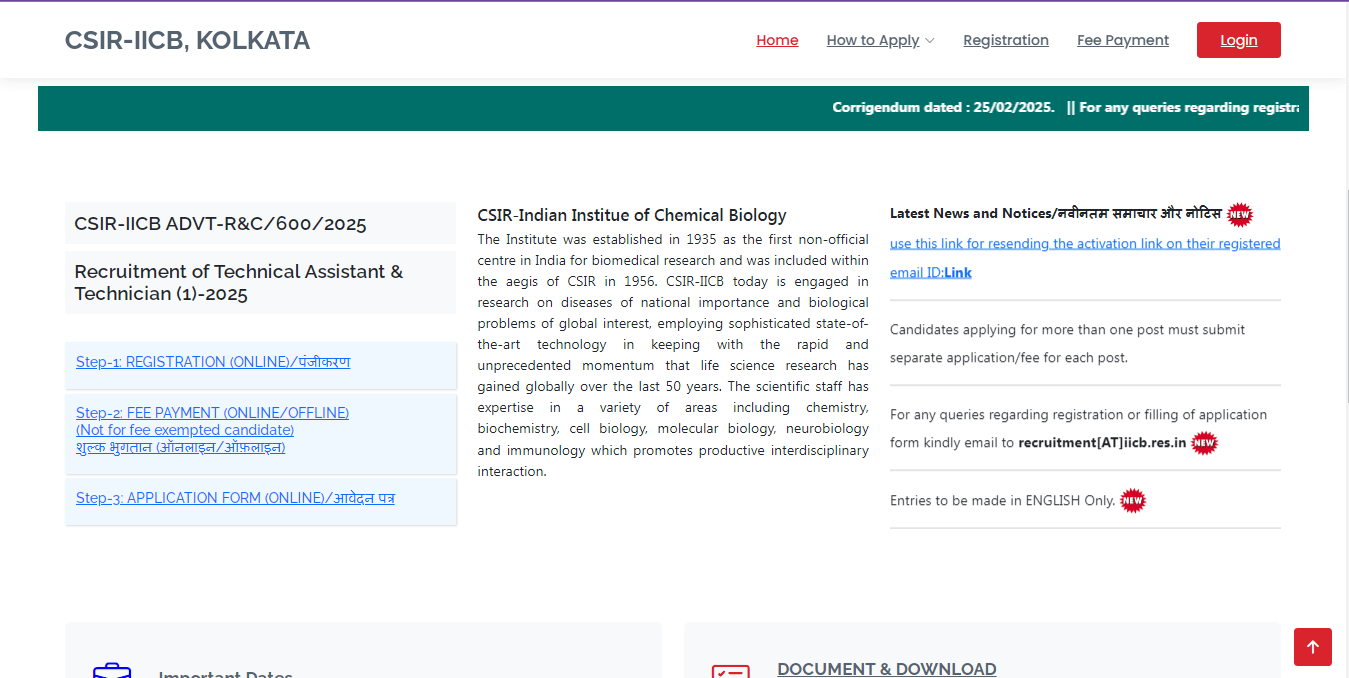Click the CSIR-IICB, KOLKATA site title
The height and width of the screenshot is (678, 1349).
[187, 40]
